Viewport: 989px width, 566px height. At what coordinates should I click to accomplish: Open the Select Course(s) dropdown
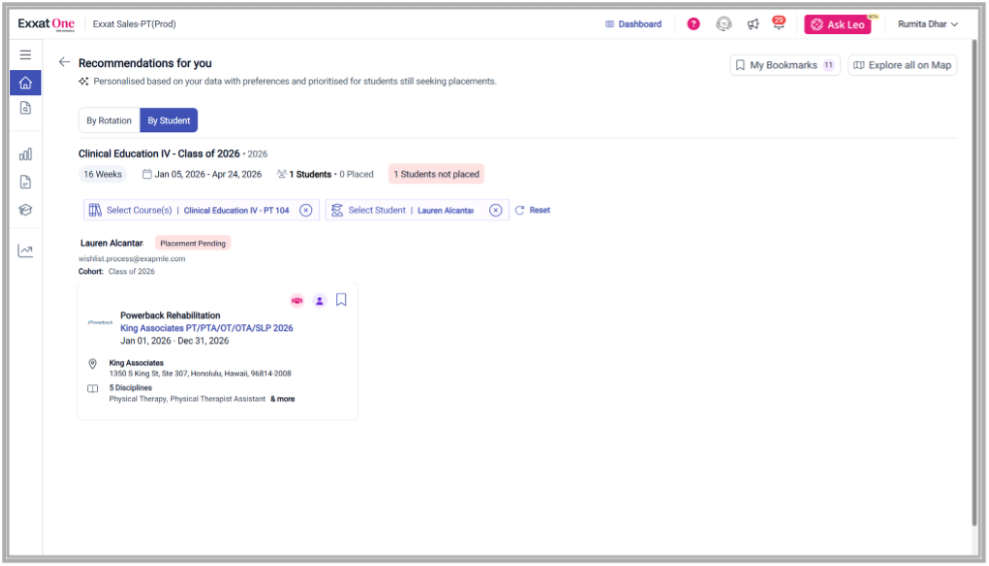(139, 210)
